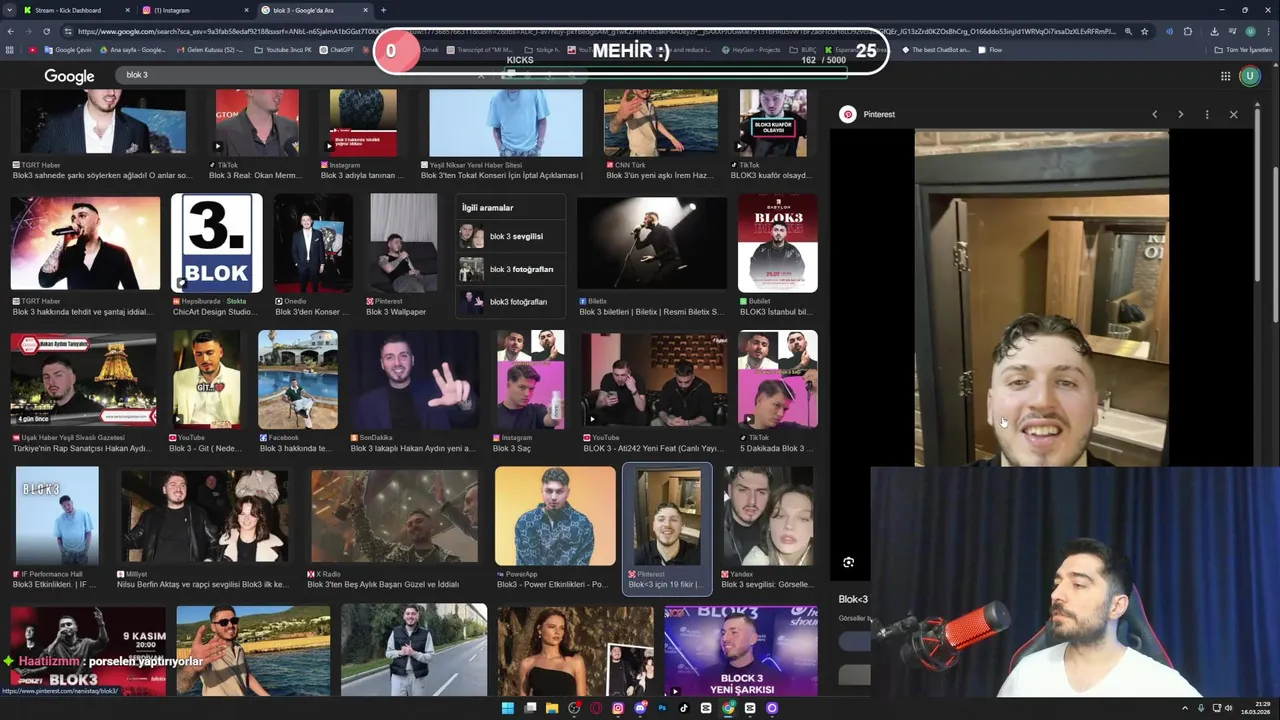Open ChatGPT bookmark
Screen dimensions: 1280x720
pyautogui.click(x=336, y=49)
